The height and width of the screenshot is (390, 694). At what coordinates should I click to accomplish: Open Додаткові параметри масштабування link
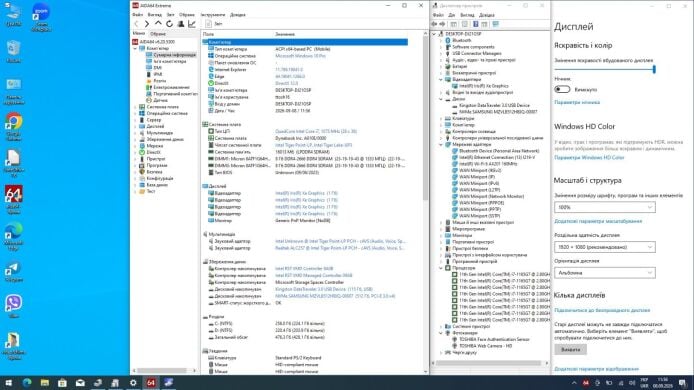(x=598, y=221)
